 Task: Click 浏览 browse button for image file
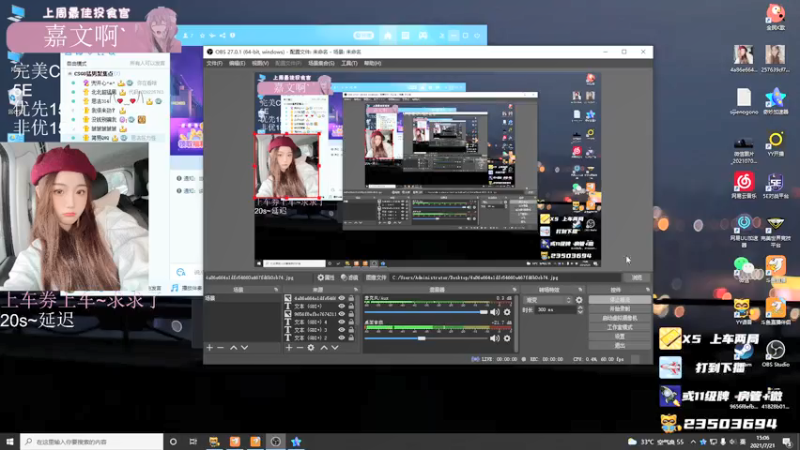[x=637, y=278]
